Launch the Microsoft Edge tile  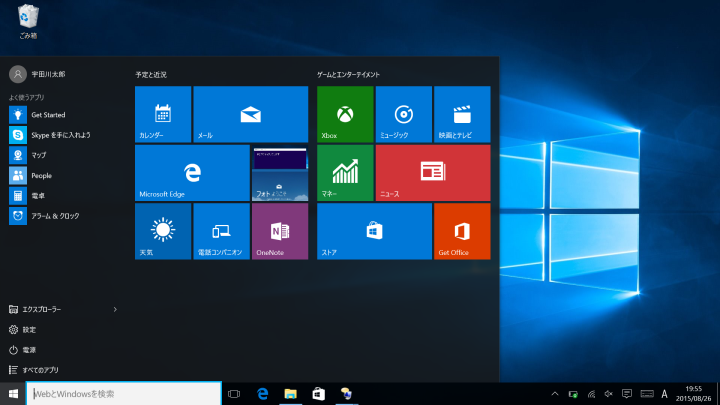pos(192,172)
